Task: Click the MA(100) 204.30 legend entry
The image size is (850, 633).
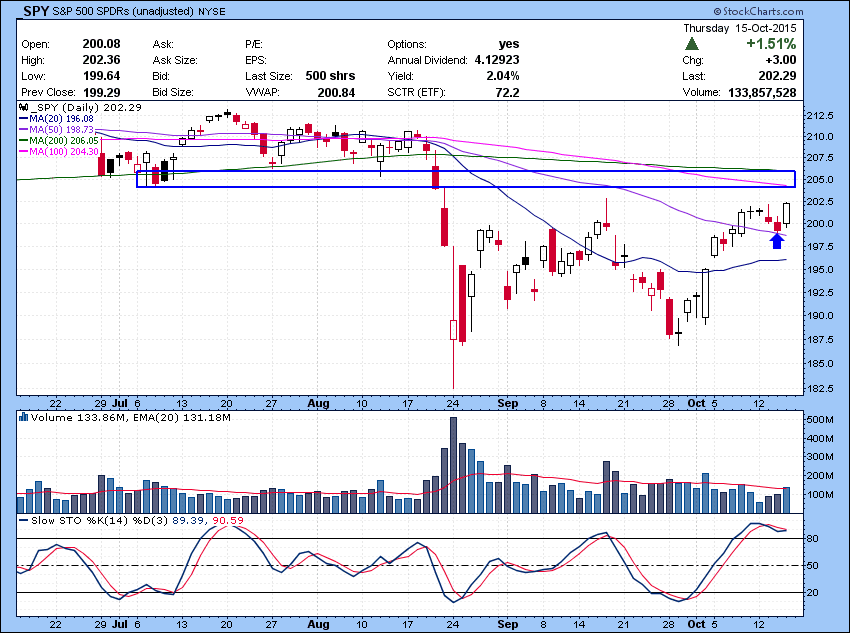Action: coord(59,152)
